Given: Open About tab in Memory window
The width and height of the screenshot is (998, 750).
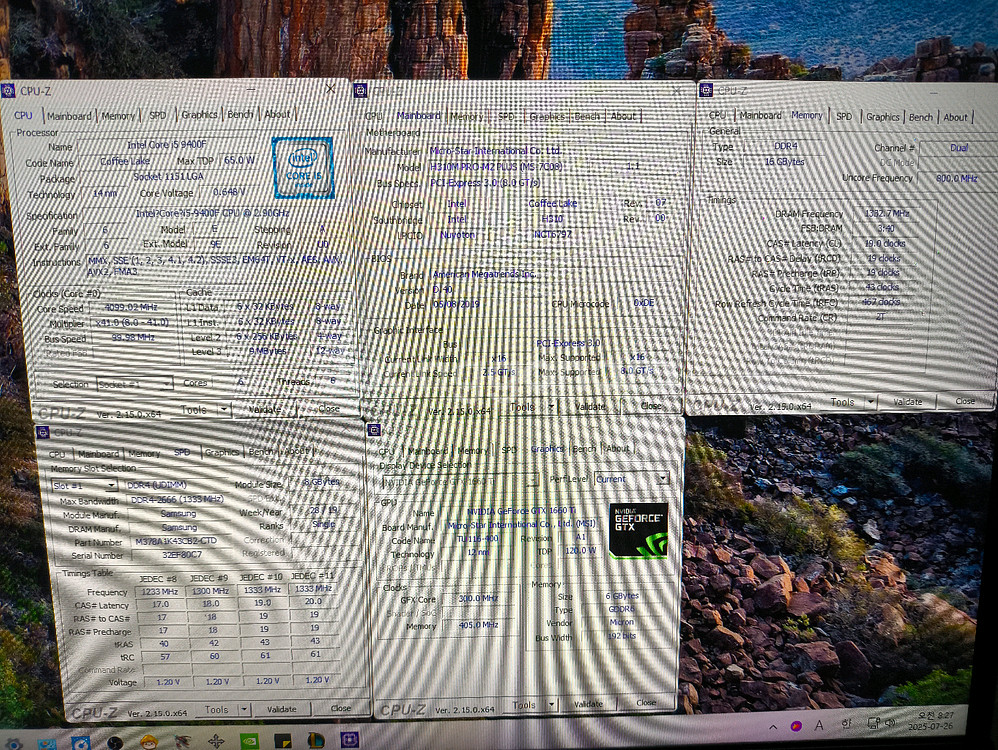Looking at the screenshot, I should tap(955, 117).
